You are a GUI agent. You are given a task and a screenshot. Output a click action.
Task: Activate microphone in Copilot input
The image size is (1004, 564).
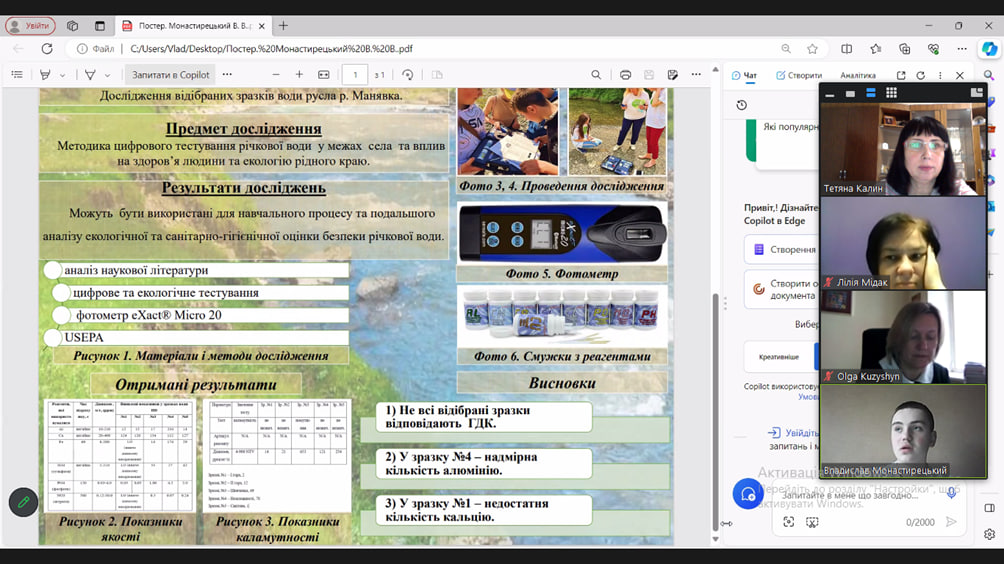coord(951,493)
